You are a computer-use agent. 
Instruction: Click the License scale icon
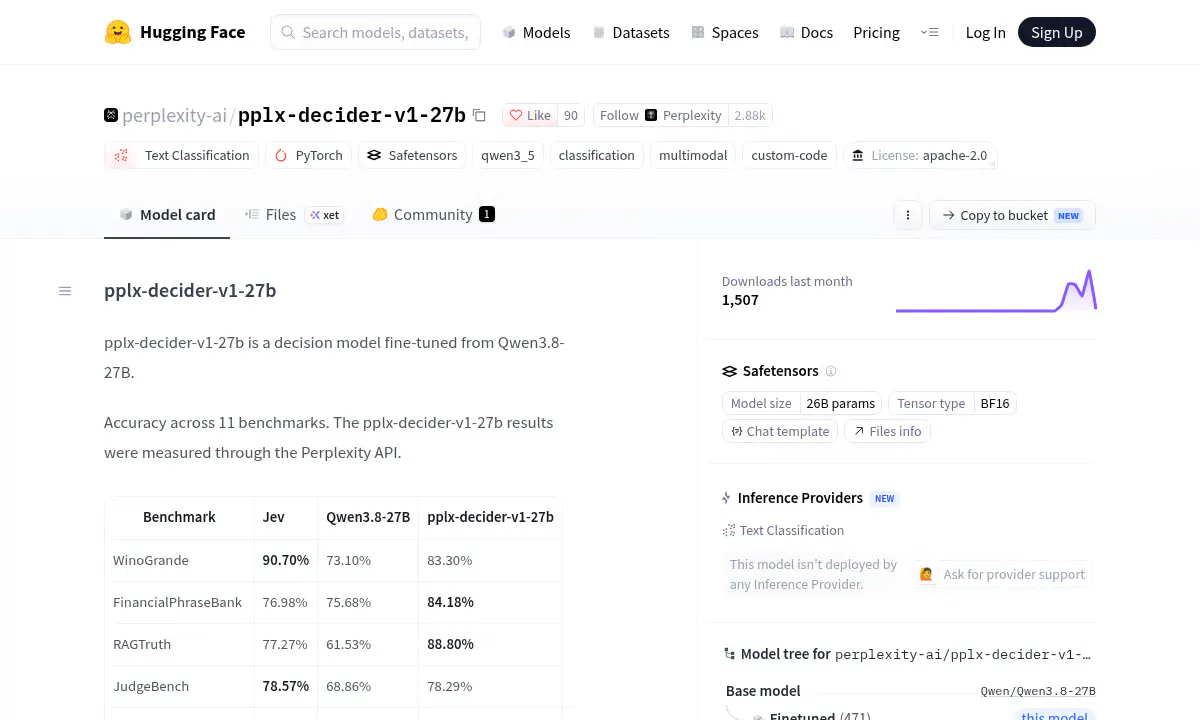858,155
